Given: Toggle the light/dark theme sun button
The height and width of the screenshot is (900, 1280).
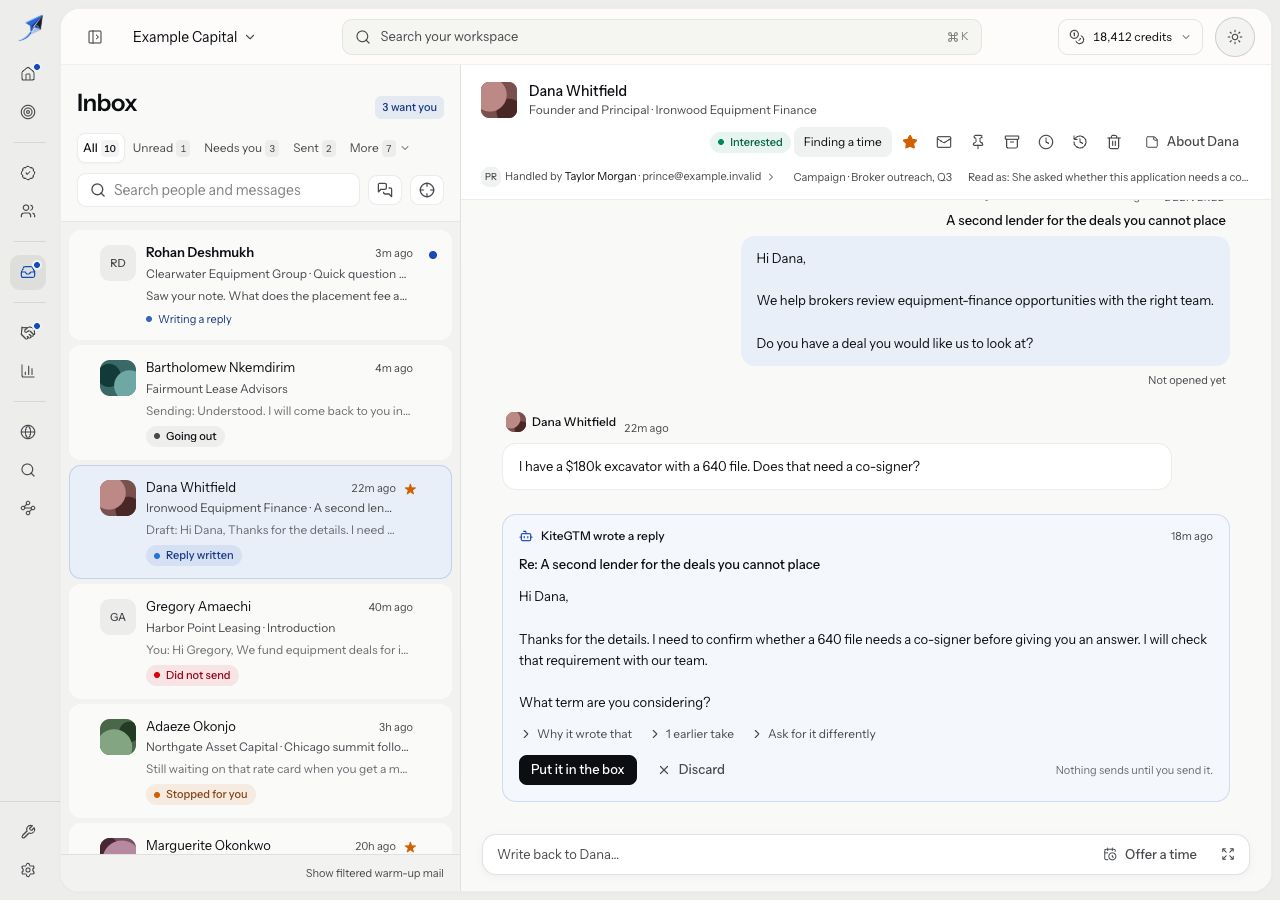Looking at the screenshot, I should pos(1234,37).
